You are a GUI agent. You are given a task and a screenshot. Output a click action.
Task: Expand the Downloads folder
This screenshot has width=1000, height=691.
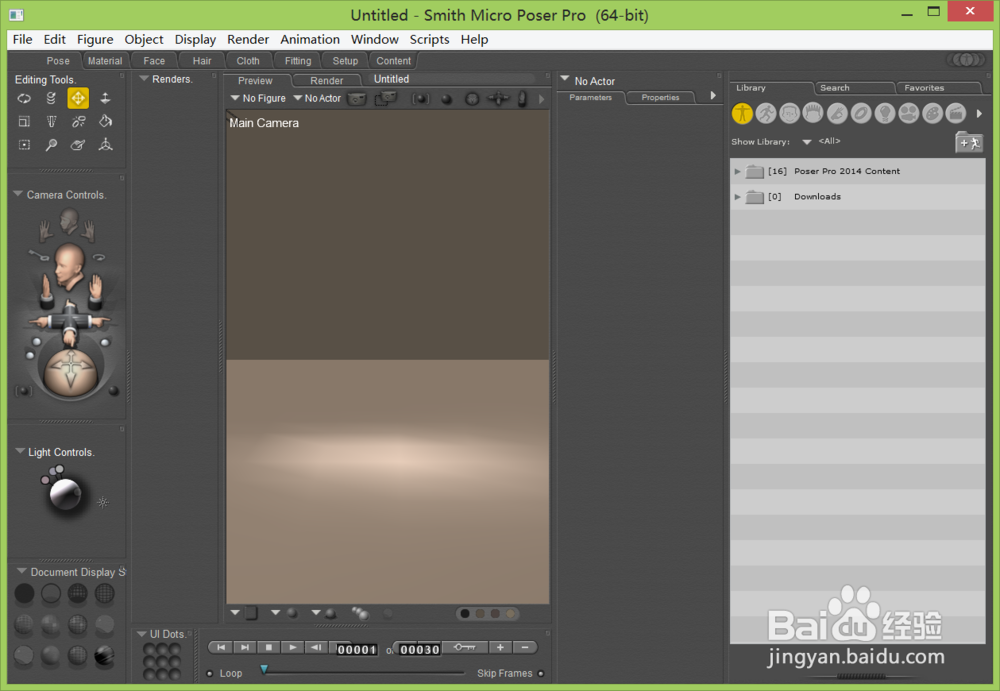738,197
